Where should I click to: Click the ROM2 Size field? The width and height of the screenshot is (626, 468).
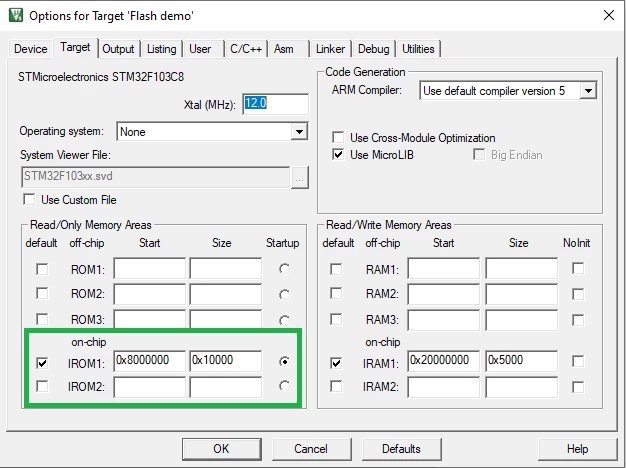226,294
